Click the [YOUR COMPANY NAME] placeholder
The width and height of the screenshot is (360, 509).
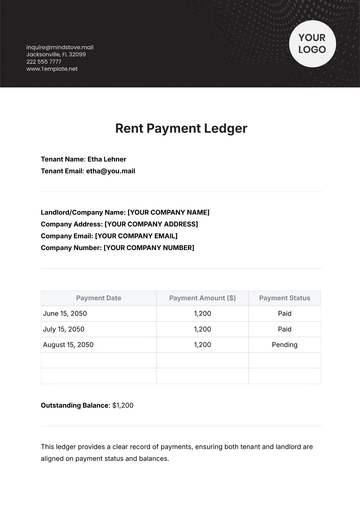pos(169,212)
